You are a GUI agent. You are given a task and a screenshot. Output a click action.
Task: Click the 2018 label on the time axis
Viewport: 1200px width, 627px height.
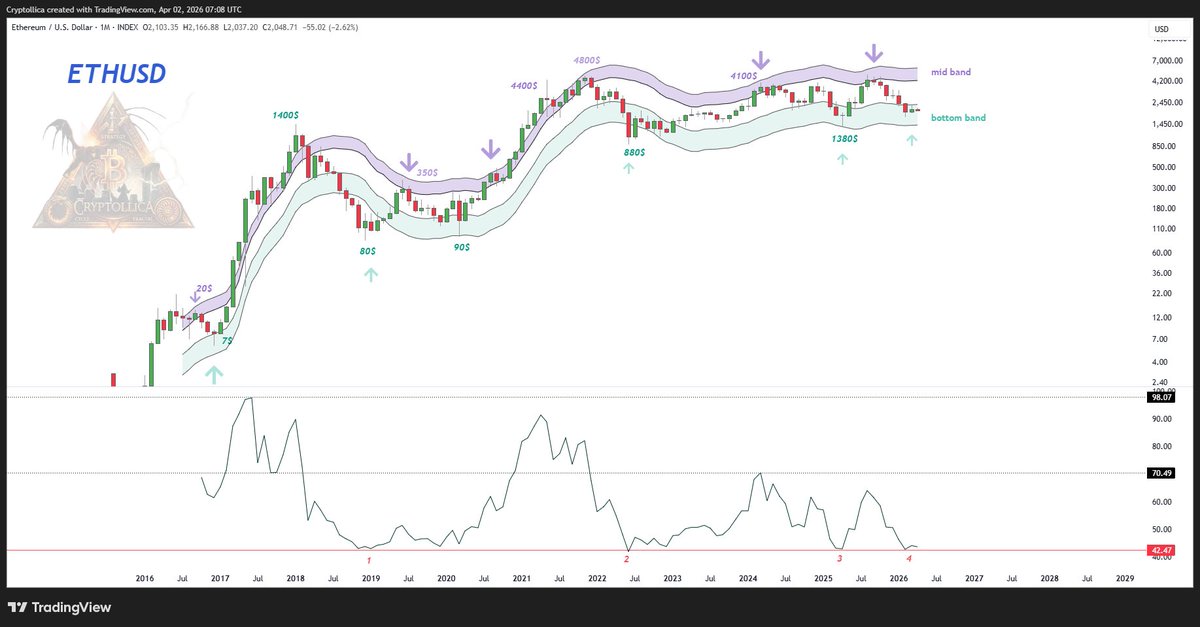tap(295, 579)
